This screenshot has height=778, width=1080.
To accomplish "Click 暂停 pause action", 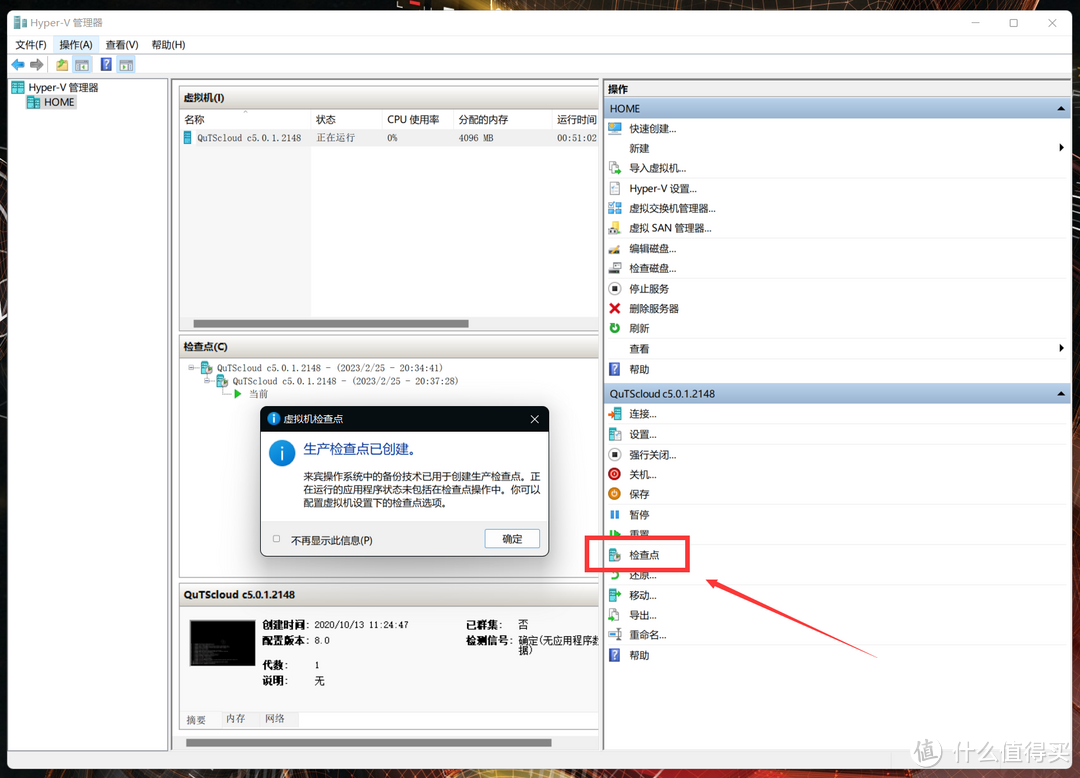I will point(638,514).
